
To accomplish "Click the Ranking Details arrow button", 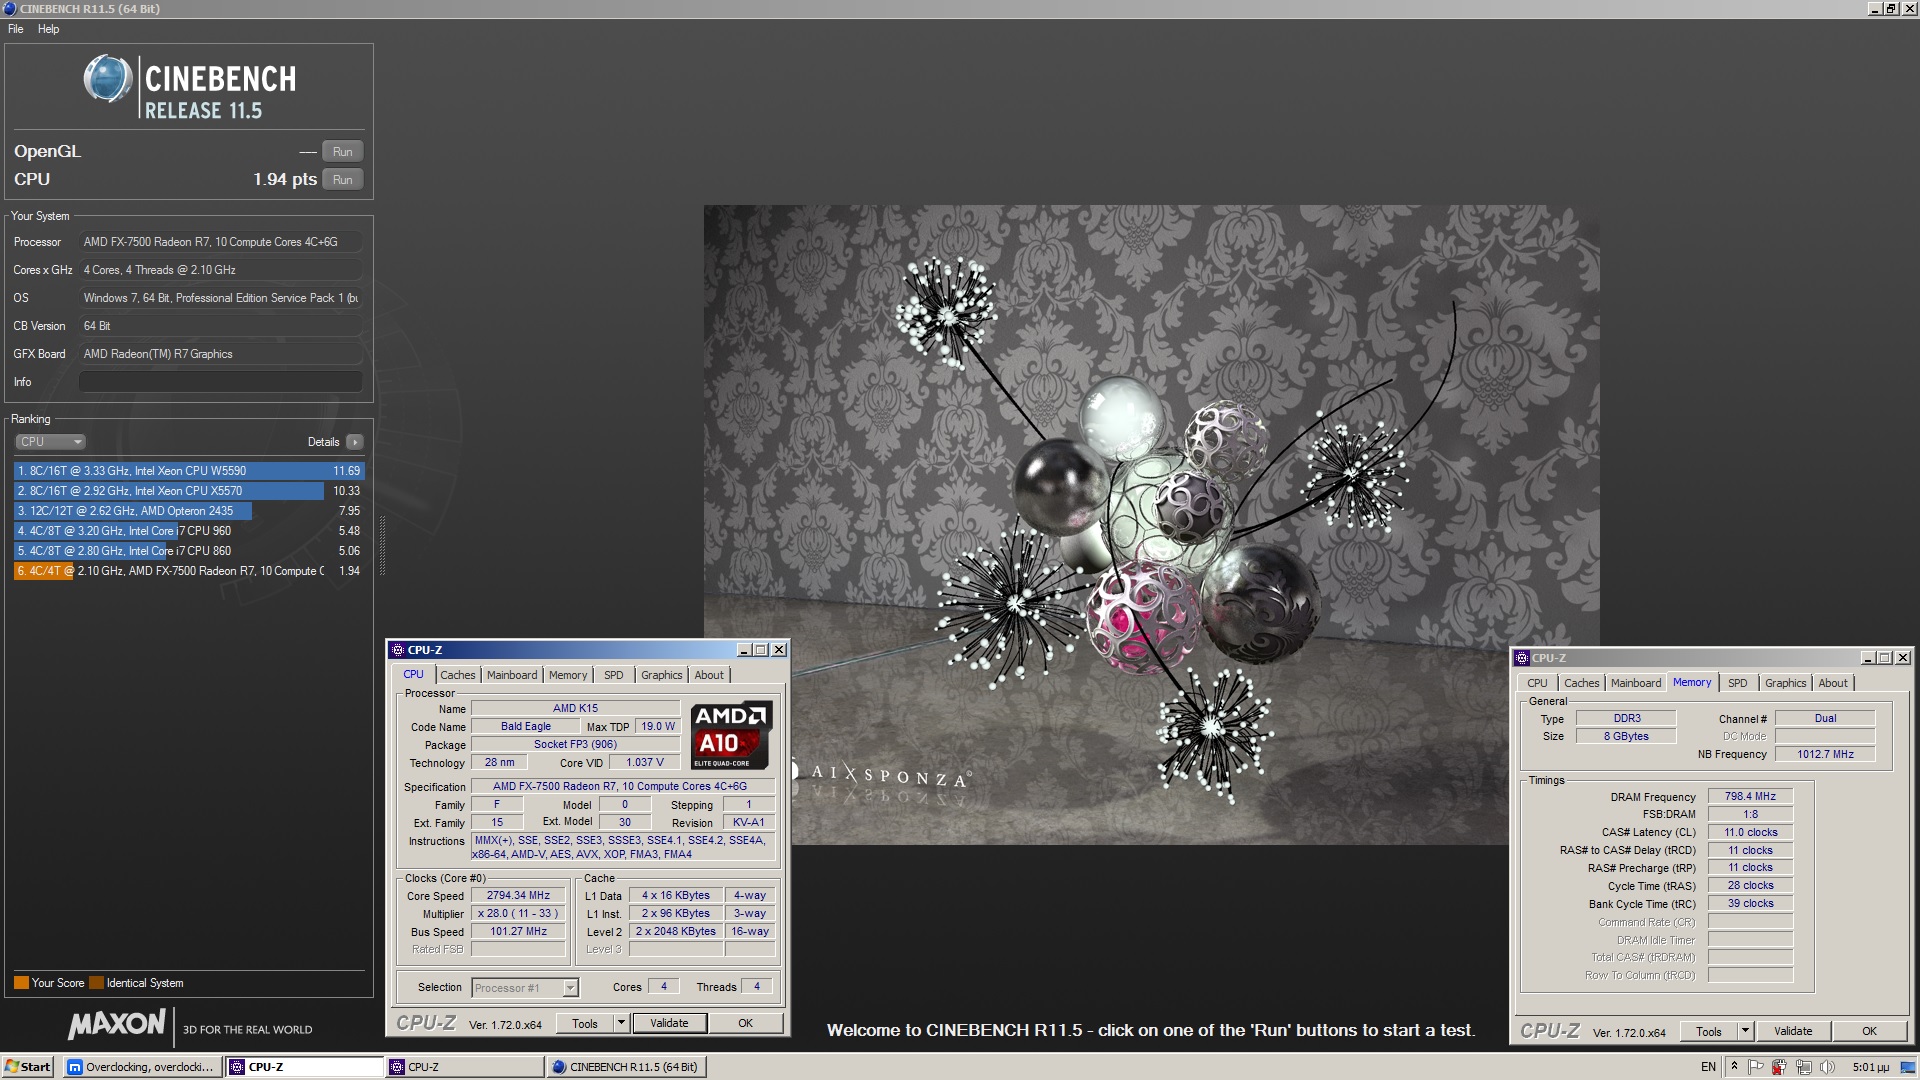I will point(354,442).
